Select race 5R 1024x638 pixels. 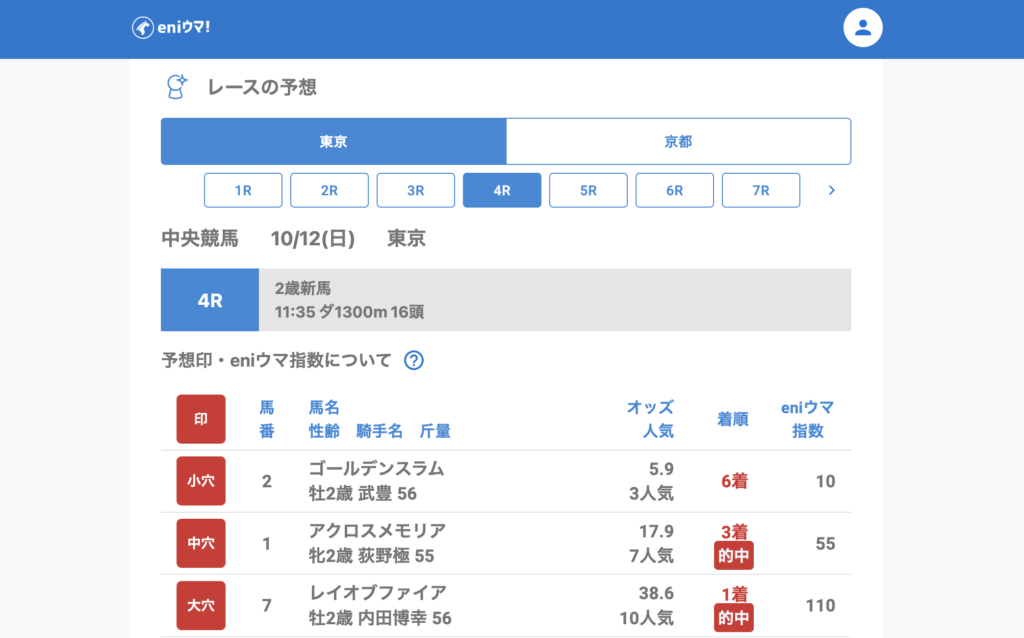coord(588,190)
